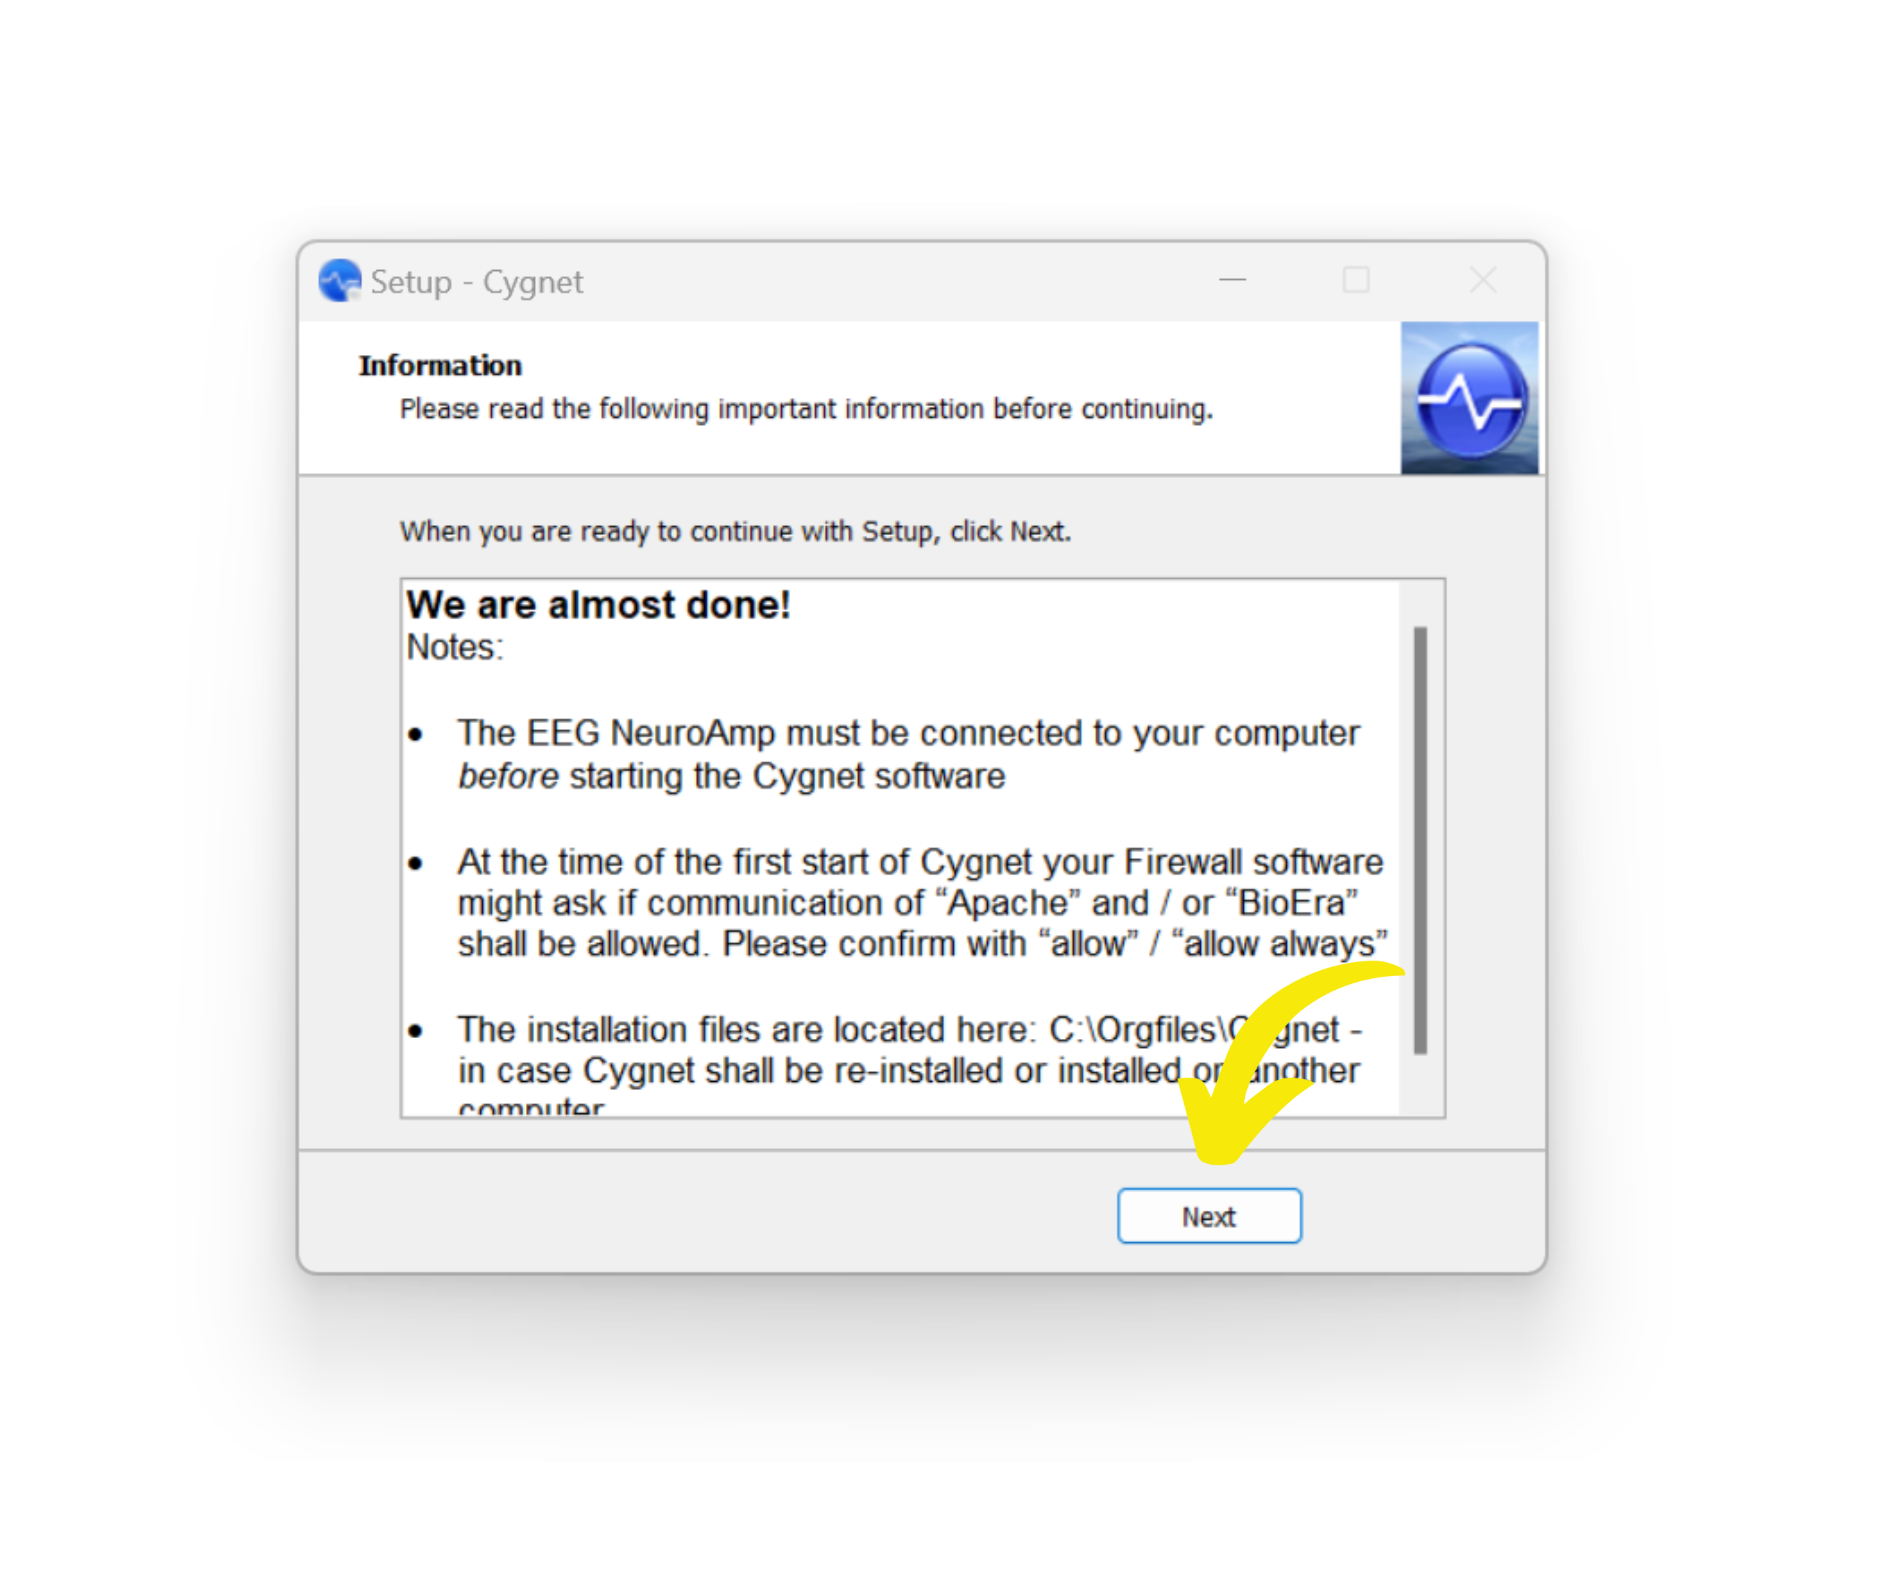Click scrollbar track above the thumb
Image resolution: width=1880 pixels, height=1576 pixels.
pos(1420,604)
